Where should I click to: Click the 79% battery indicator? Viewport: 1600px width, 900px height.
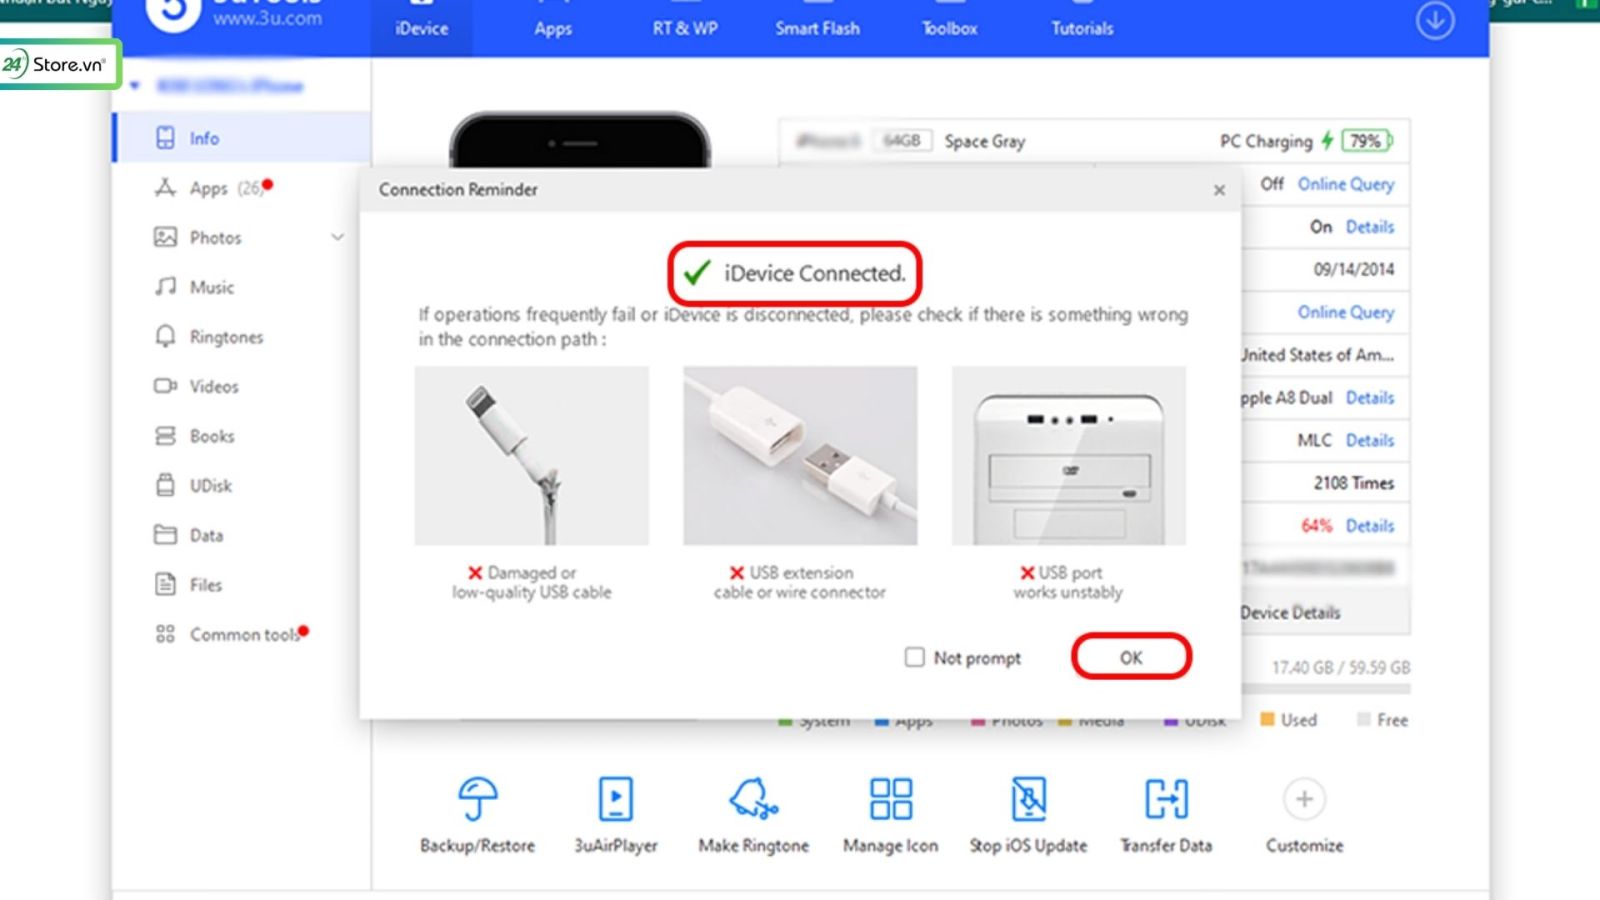[x=1366, y=141]
